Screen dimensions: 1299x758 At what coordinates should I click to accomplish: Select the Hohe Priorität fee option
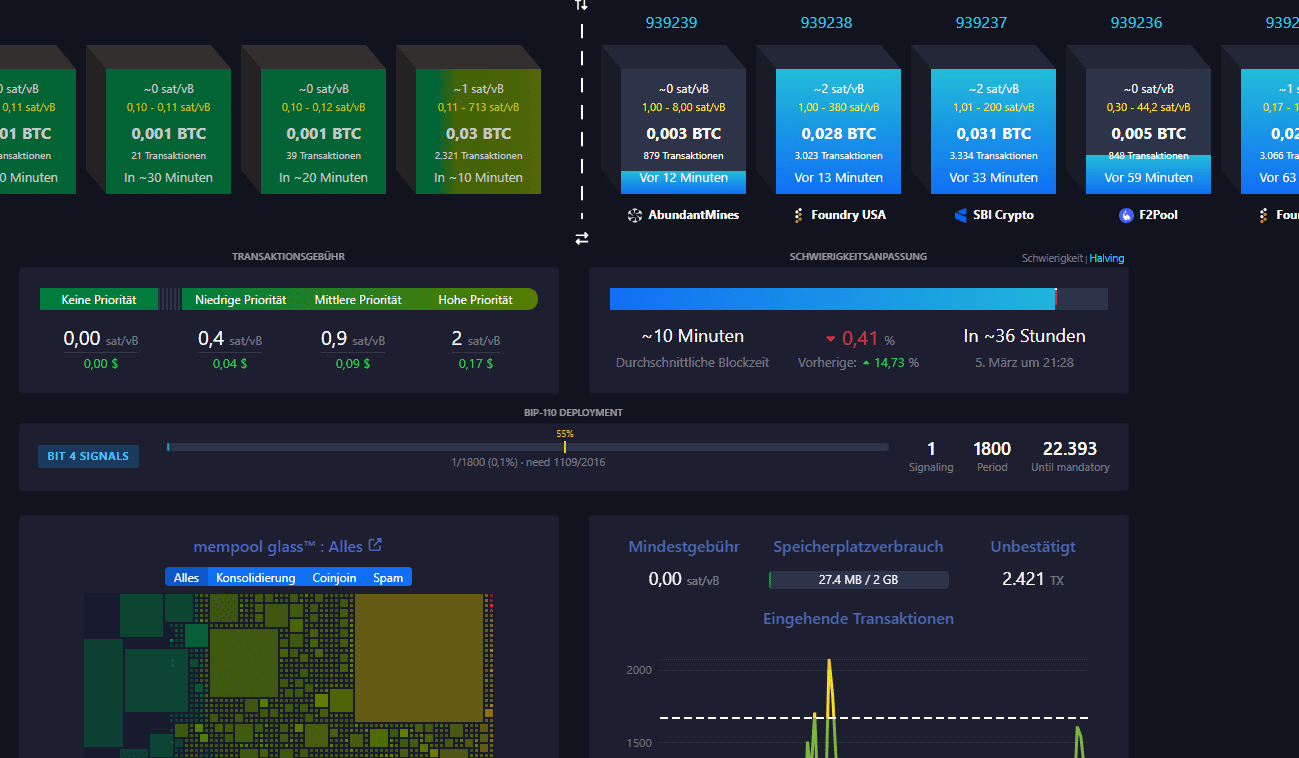click(x=477, y=298)
